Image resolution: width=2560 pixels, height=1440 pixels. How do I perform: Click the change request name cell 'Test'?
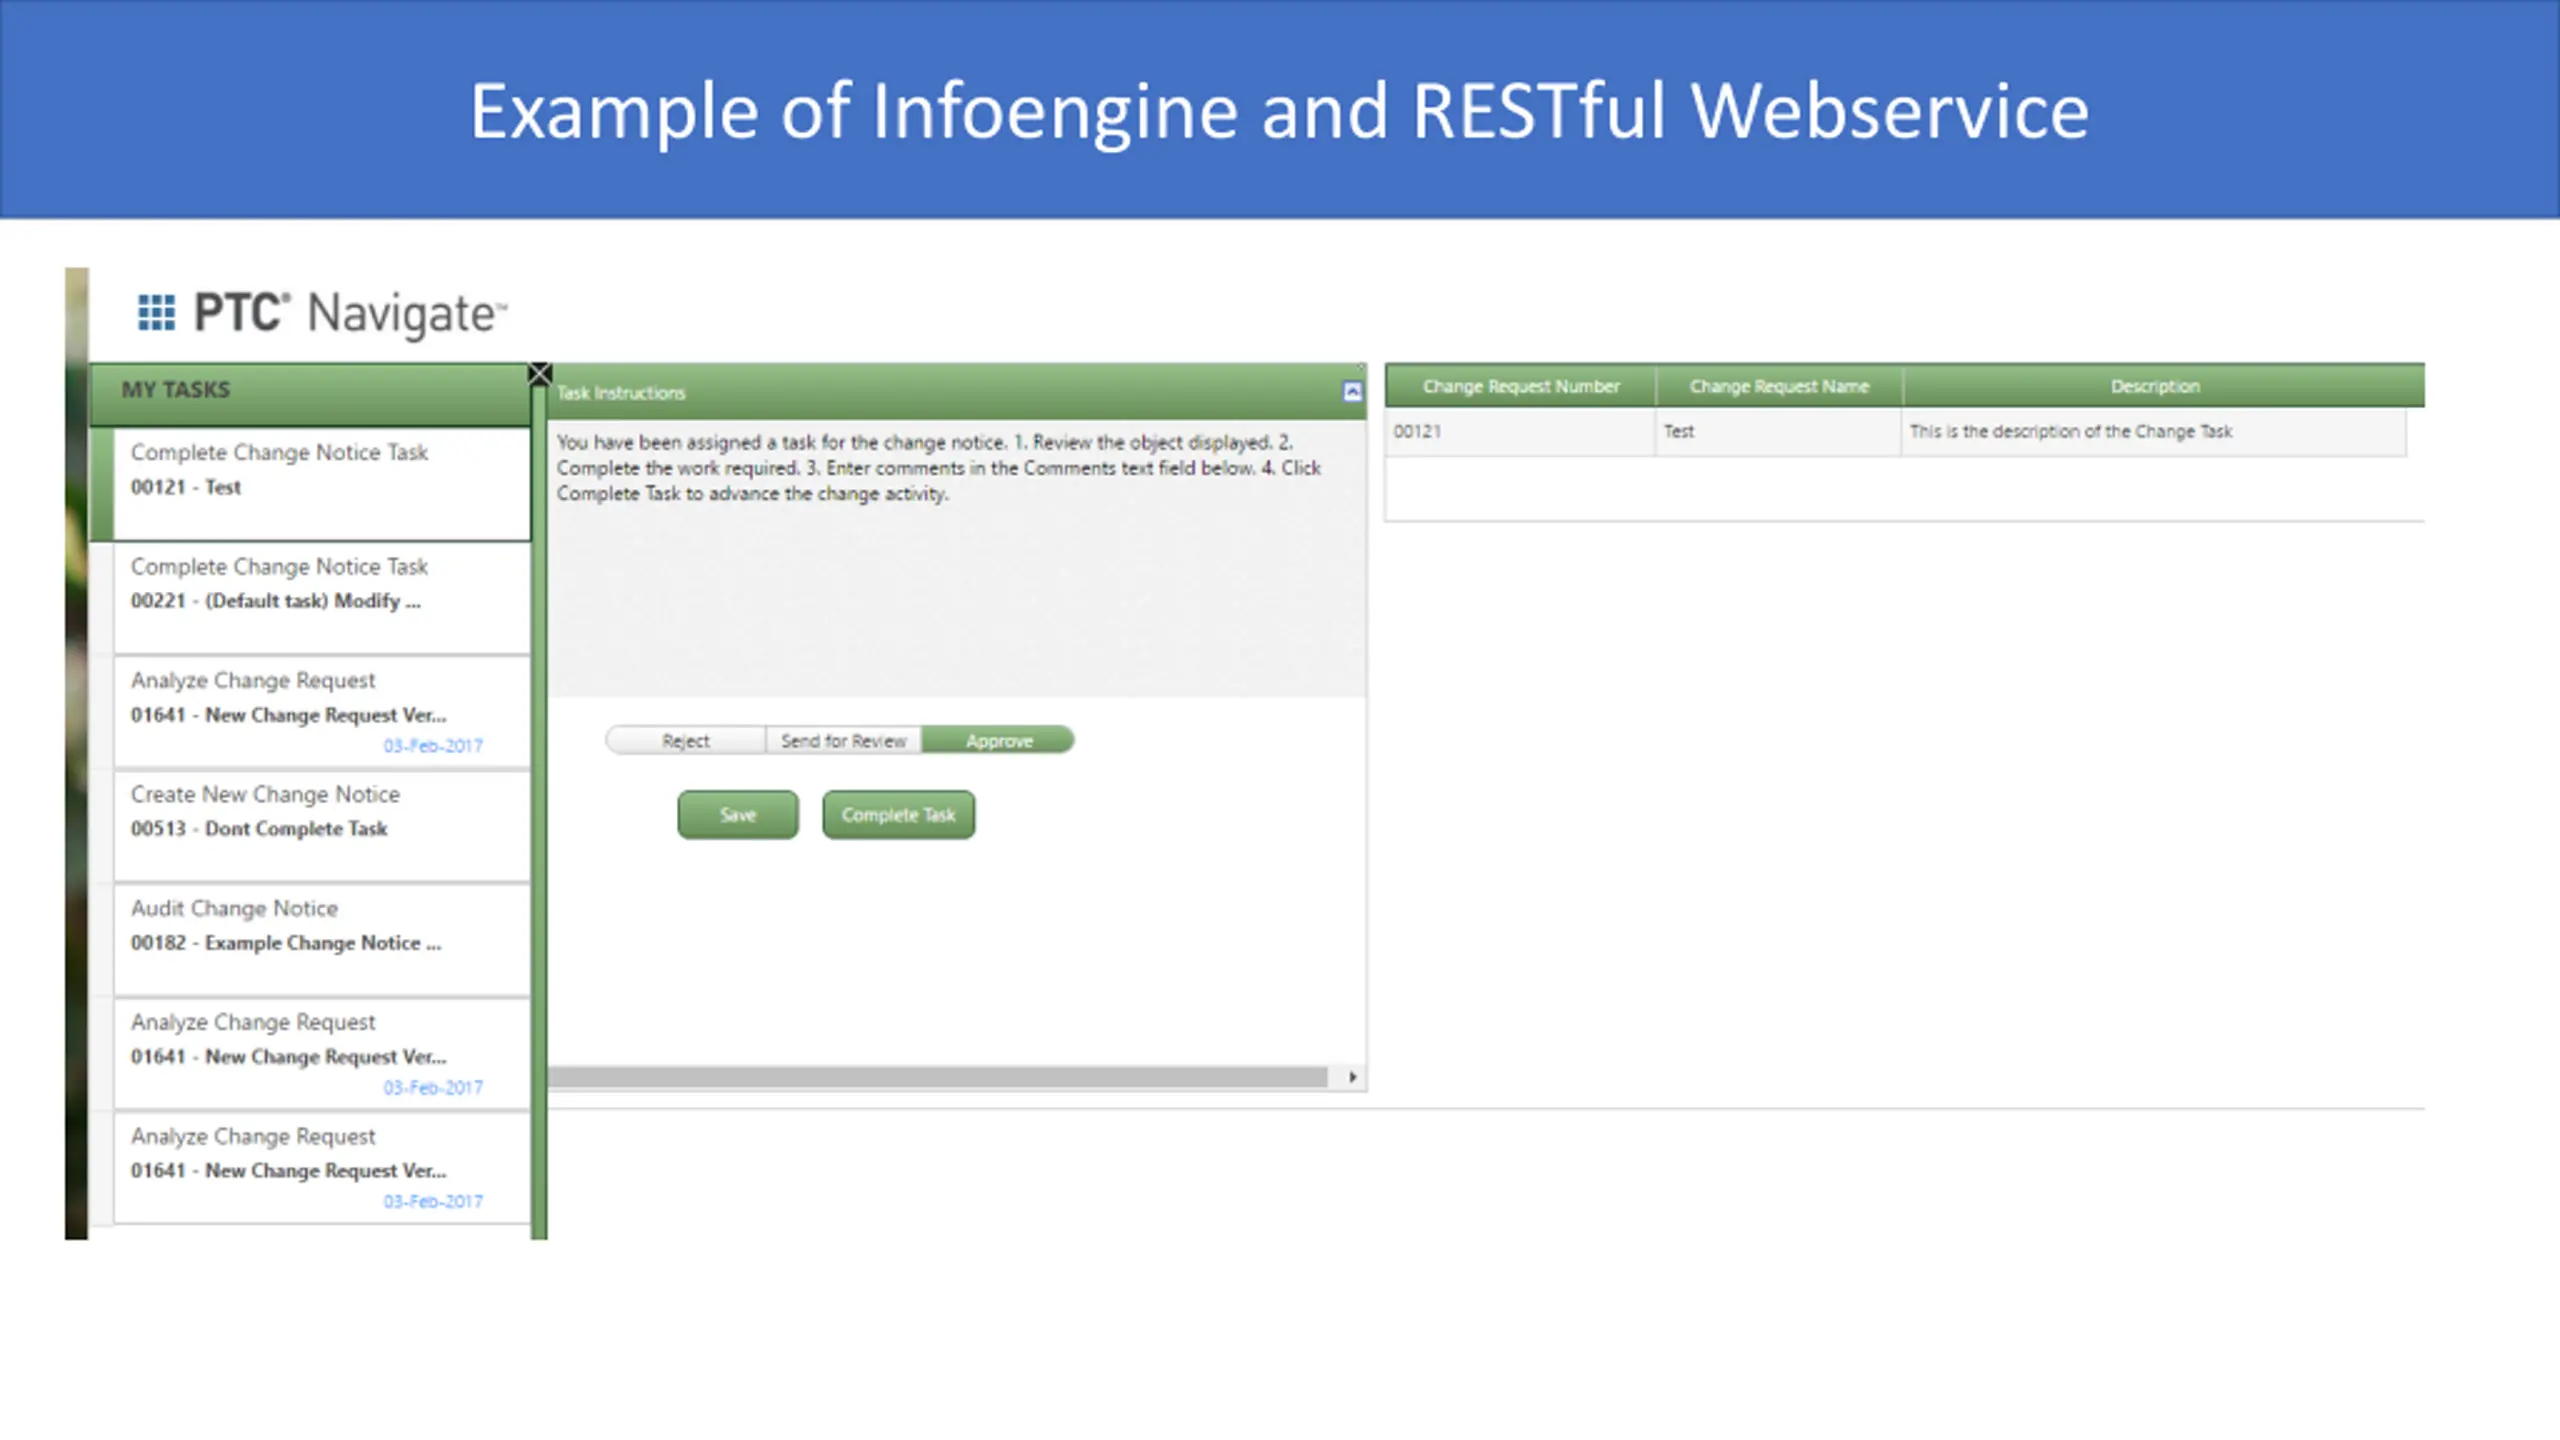[1779, 432]
